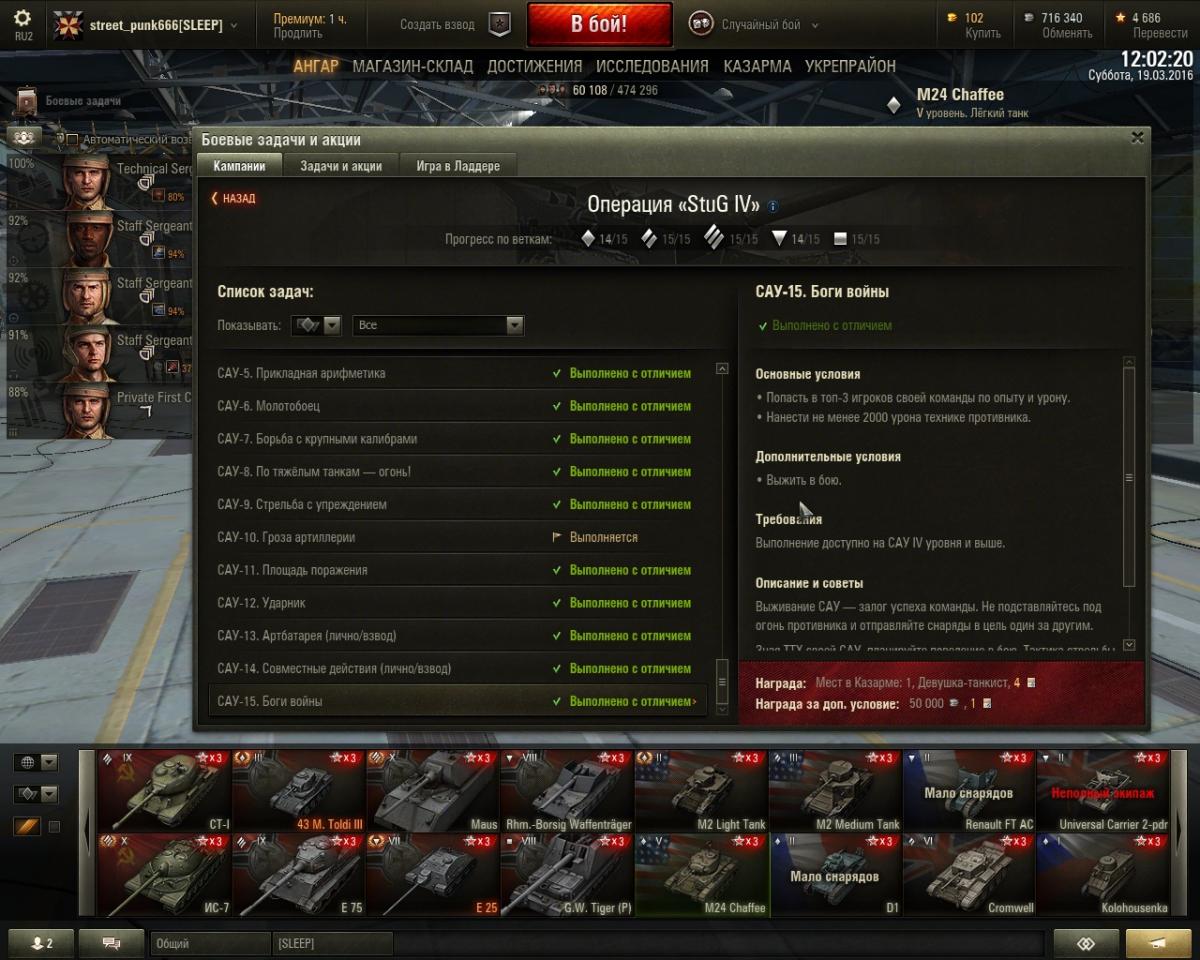Click the credits icon after 50 000 reward
The width and height of the screenshot is (1200, 960).
pyautogui.click(x=954, y=703)
